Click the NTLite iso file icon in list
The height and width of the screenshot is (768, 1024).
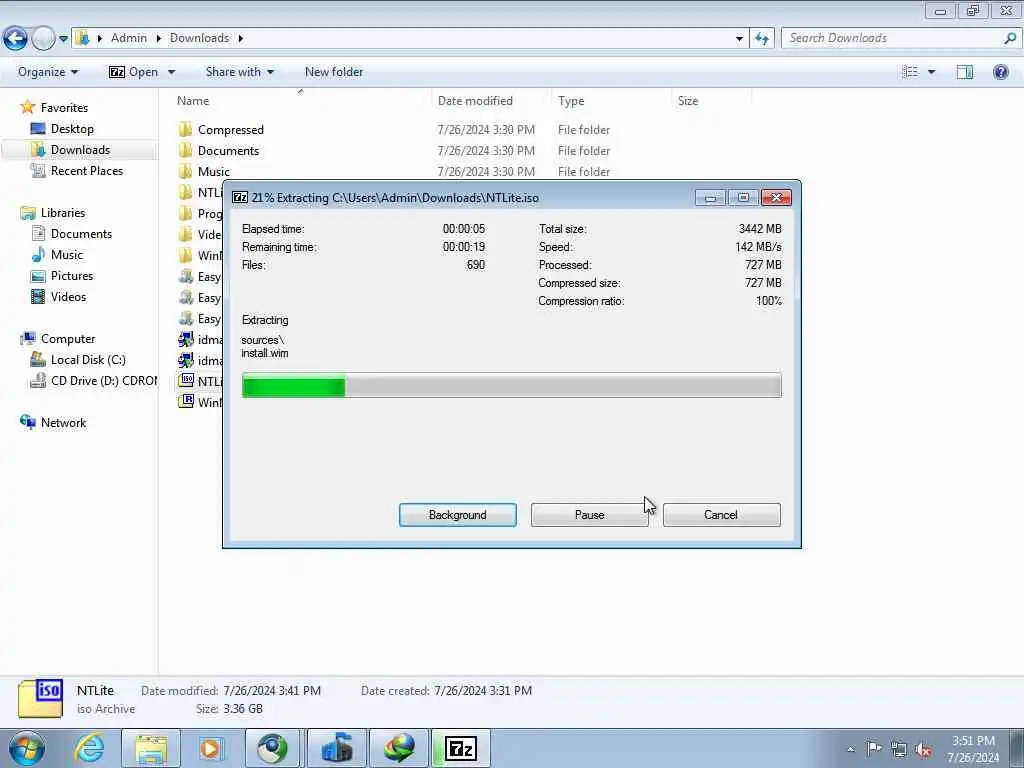[x=186, y=381]
